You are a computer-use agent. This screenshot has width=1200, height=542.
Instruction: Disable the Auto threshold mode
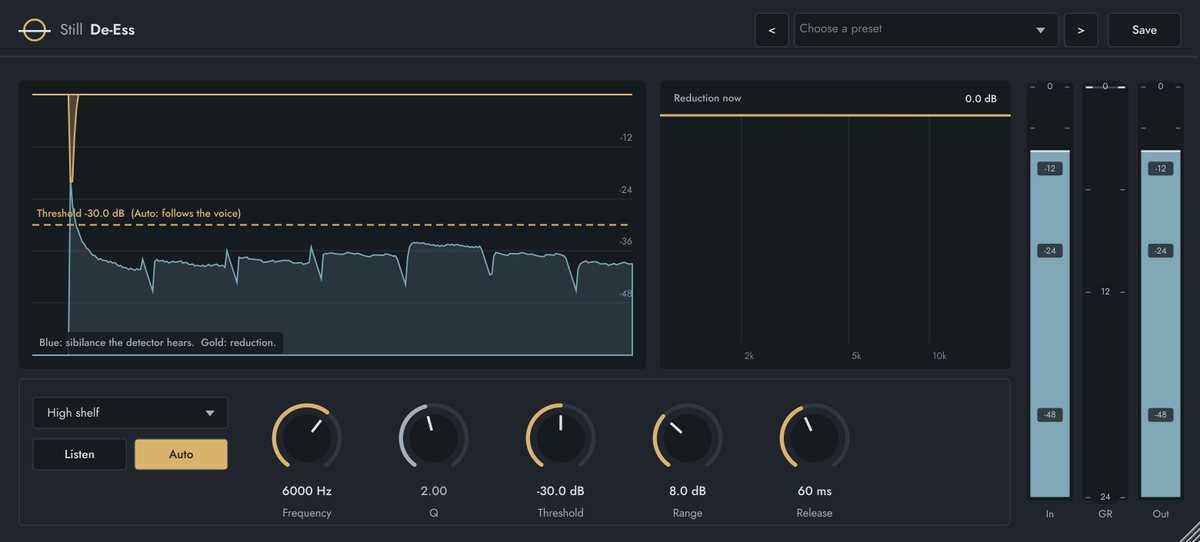pyautogui.click(x=181, y=454)
